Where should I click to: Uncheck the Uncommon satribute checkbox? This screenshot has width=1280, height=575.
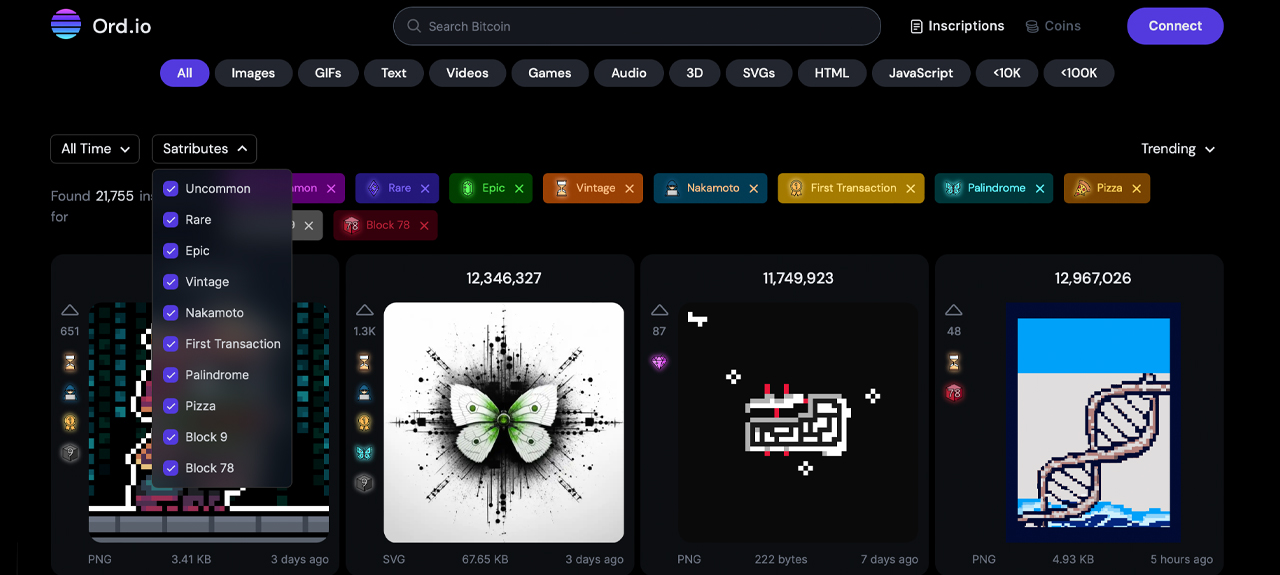(x=171, y=189)
